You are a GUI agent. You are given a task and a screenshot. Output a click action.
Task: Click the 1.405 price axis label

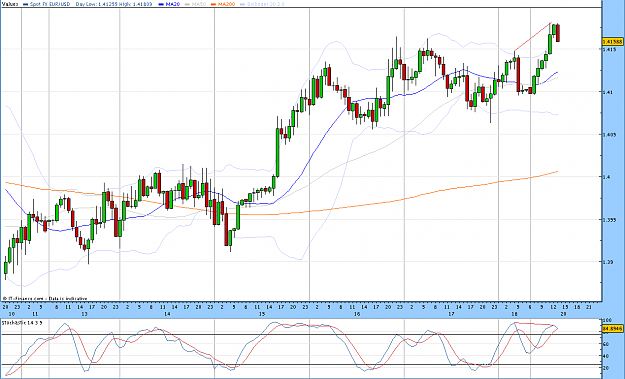tap(608, 135)
